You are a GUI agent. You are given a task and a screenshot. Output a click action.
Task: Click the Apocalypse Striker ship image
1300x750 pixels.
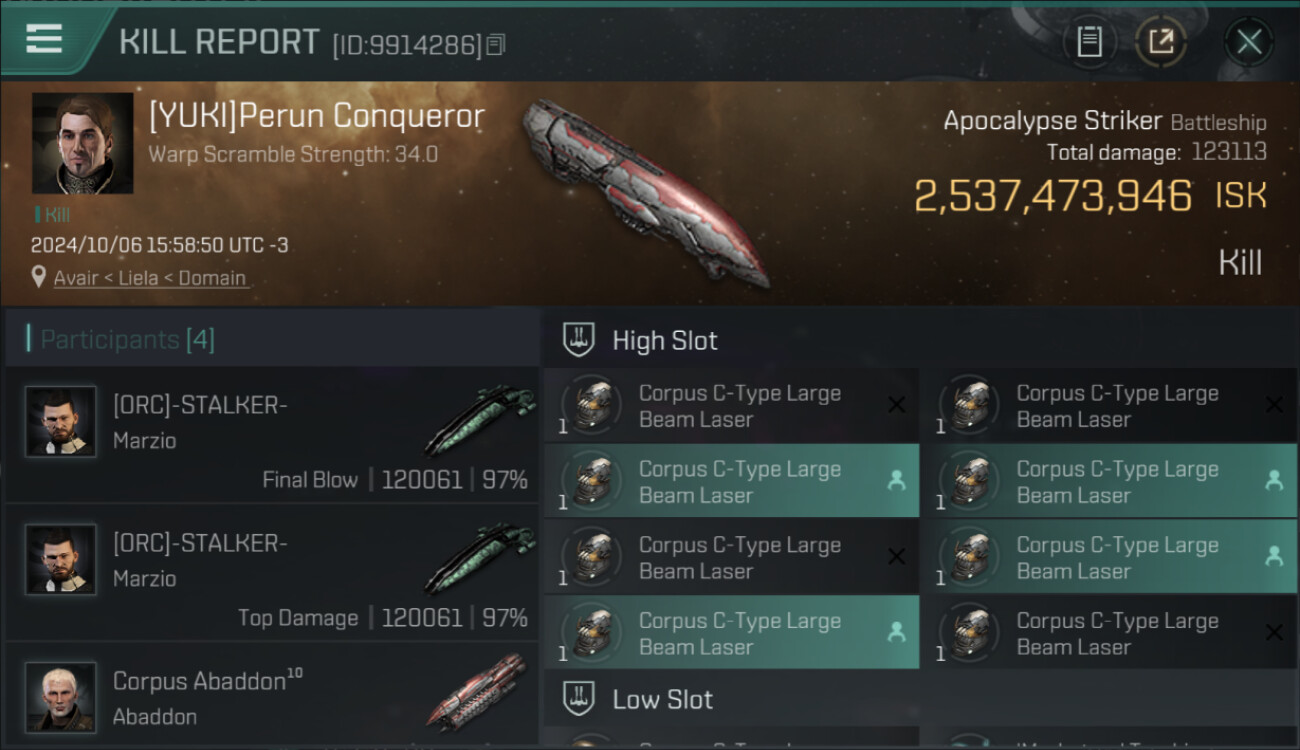pyautogui.click(x=645, y=190)
